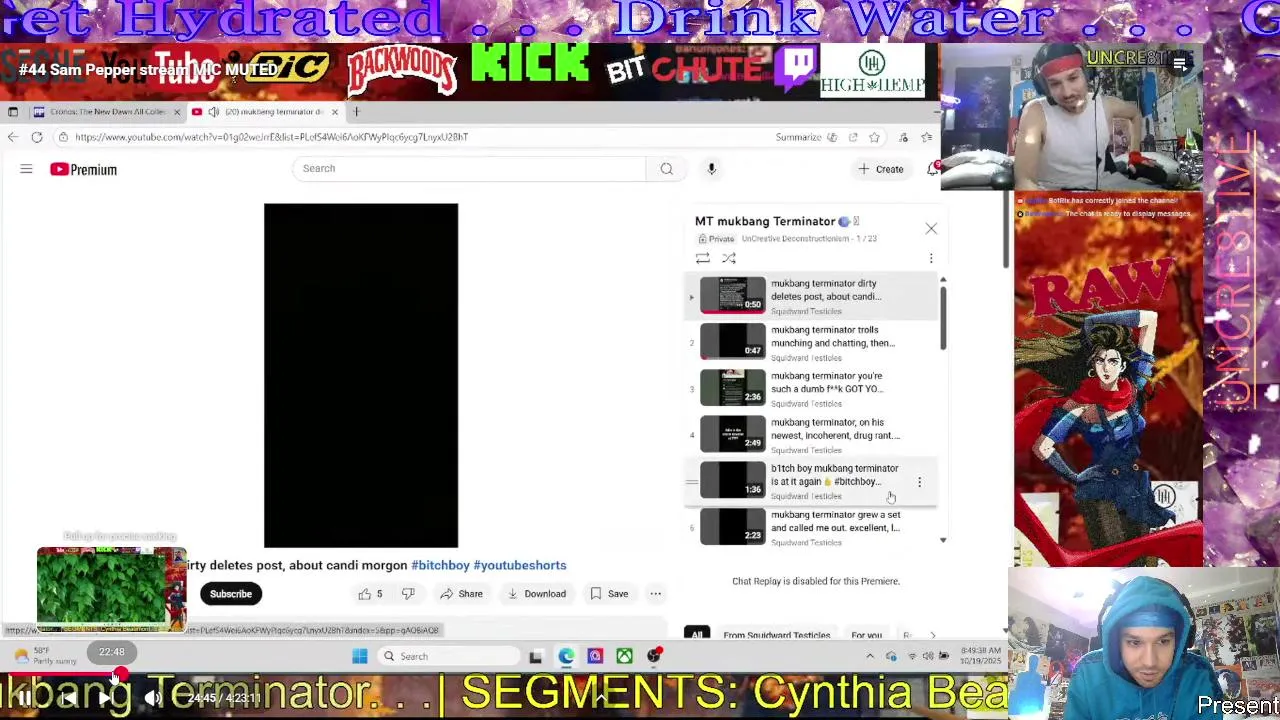Open 'you're such a dumb f**k' playlist video

810,388
